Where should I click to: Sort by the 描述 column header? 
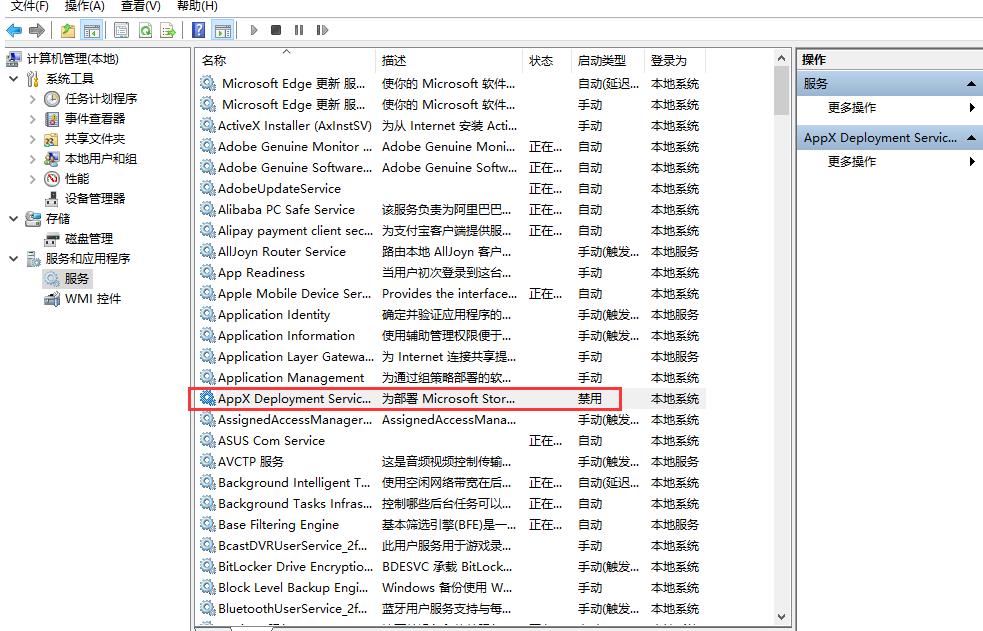tap(449, 60)
